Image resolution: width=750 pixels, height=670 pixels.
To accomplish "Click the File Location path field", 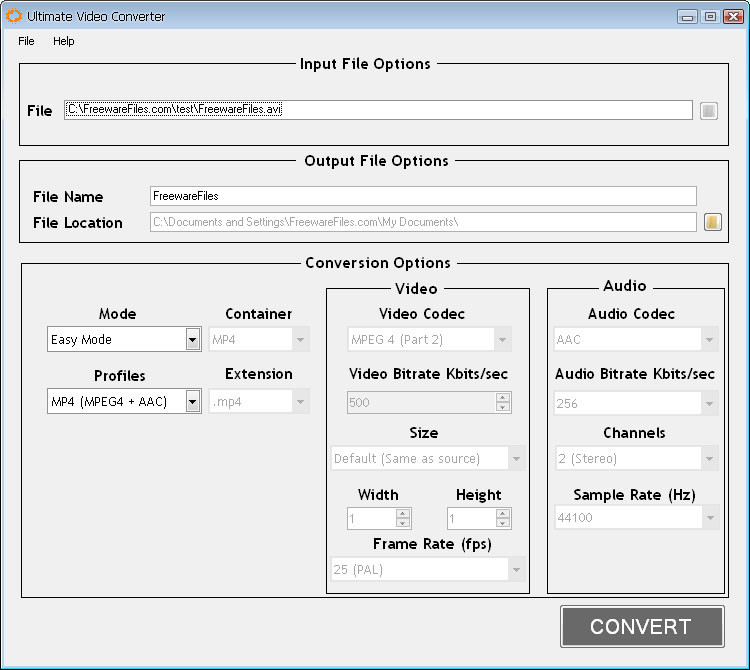I will pyautogui.click(x=423, y=222).
